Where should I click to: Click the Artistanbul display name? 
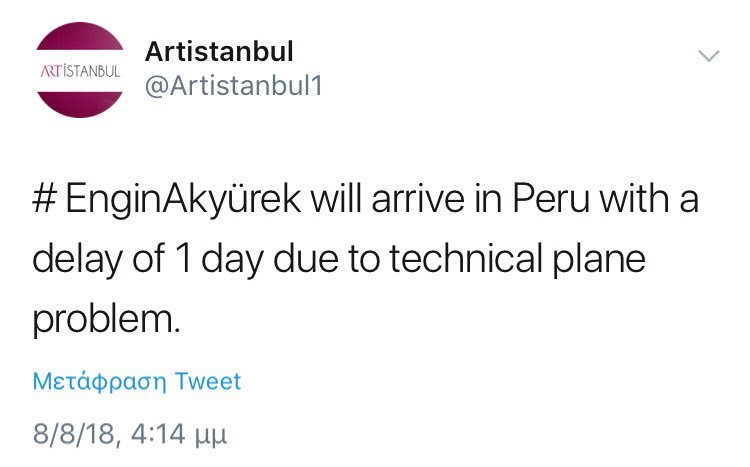[x=219, y=51]
